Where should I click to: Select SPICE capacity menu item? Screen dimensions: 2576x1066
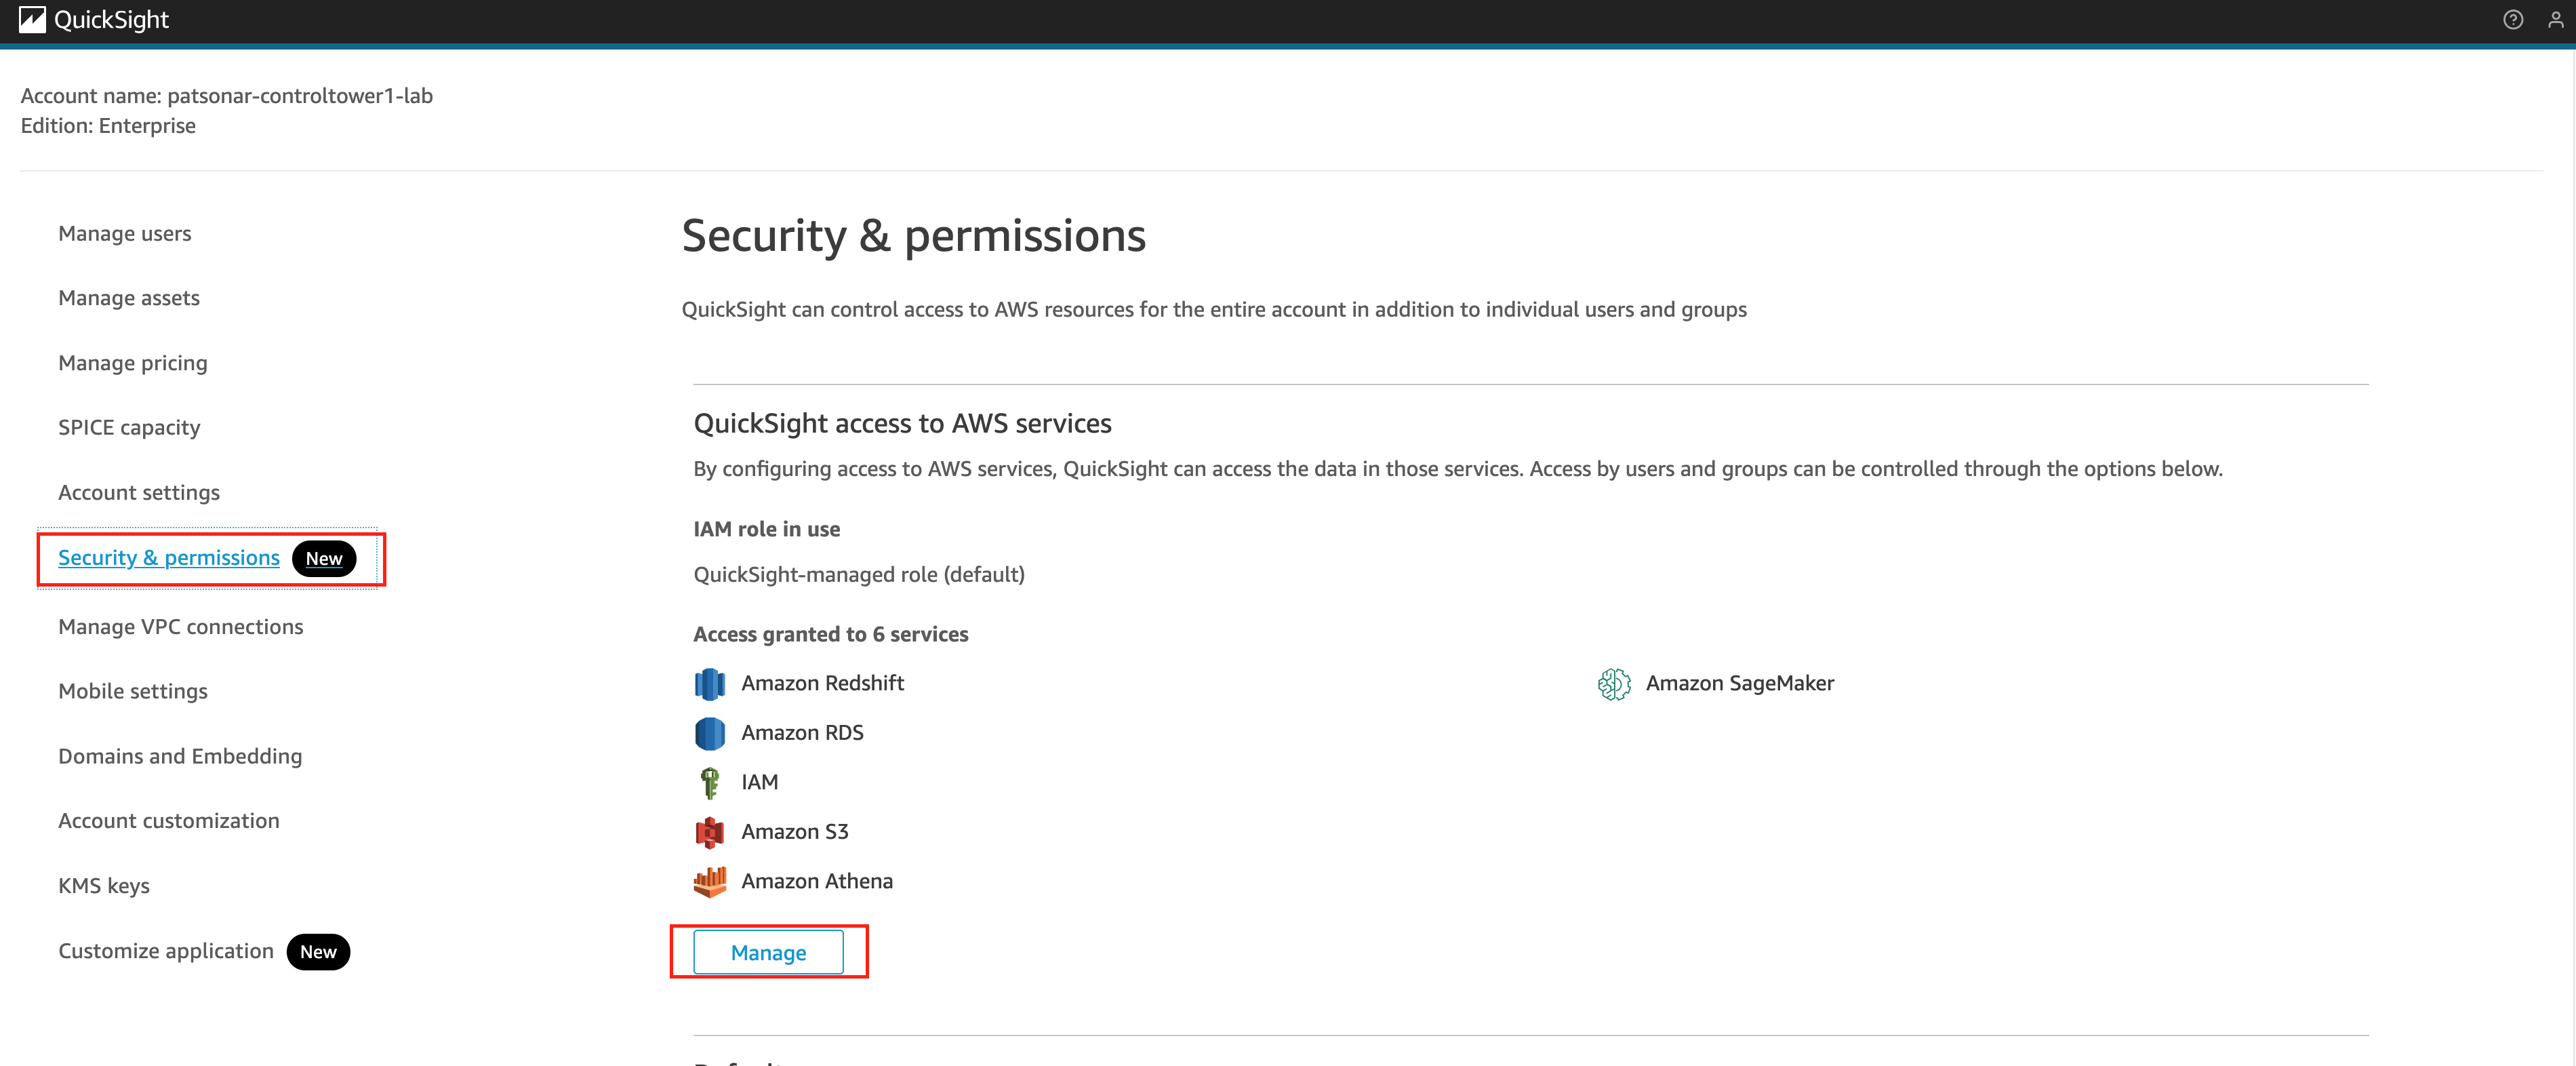129,428
